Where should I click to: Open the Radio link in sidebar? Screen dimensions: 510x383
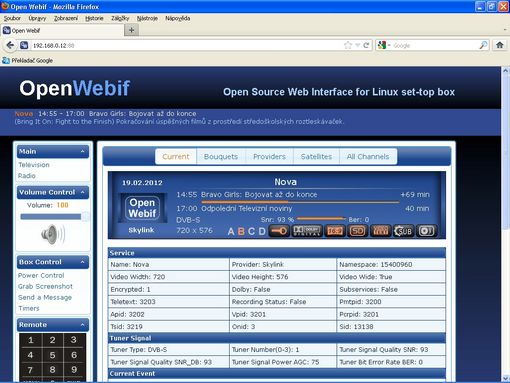coord(27,176)
